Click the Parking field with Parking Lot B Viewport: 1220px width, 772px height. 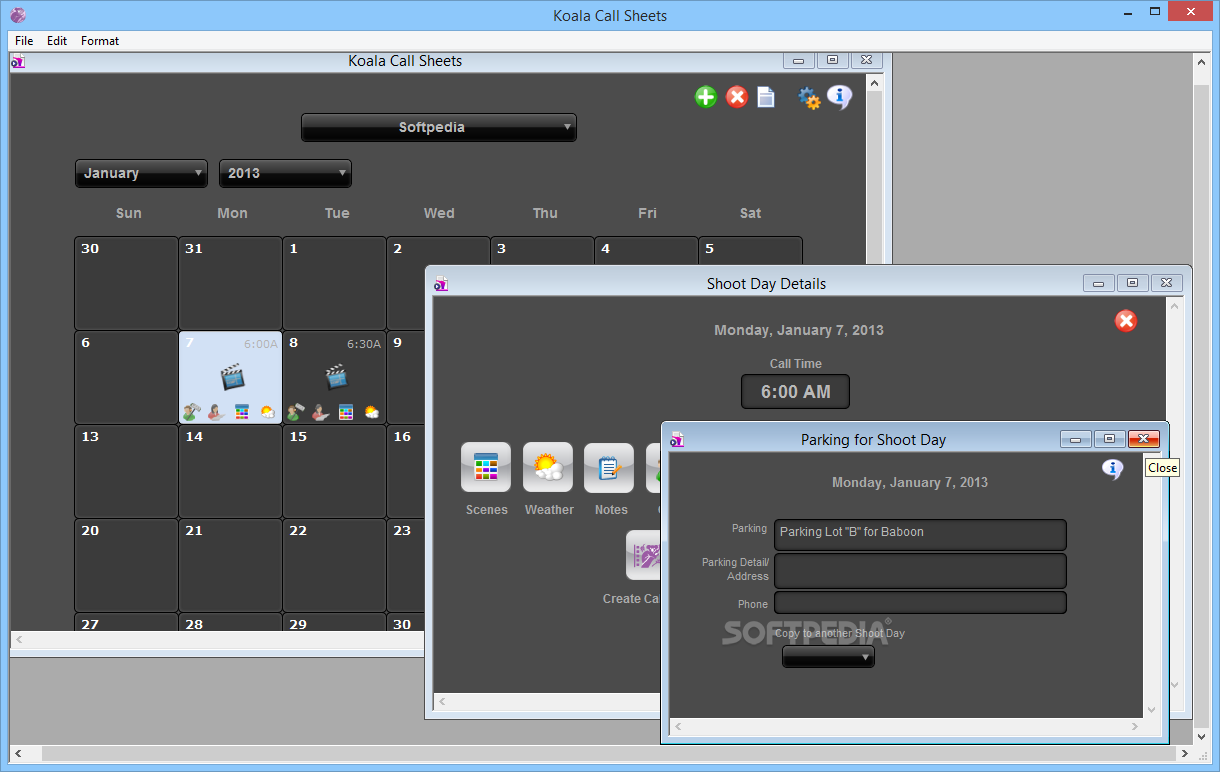(920, 534)
